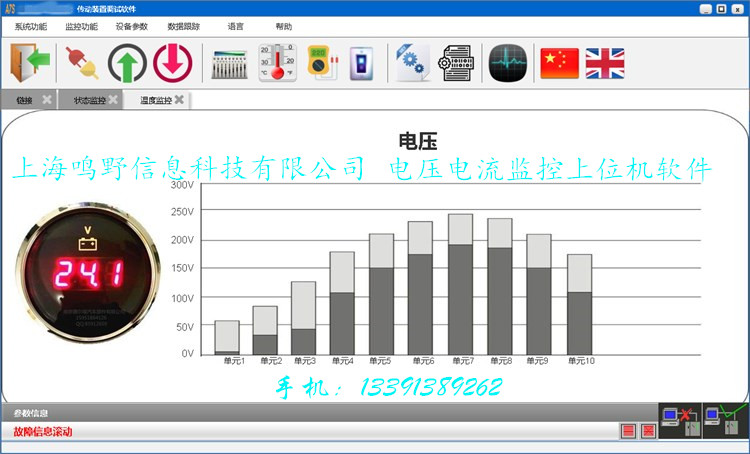Click the first red fault list button
The width and height of the screenshot is (750, 454).
(629, 431)
